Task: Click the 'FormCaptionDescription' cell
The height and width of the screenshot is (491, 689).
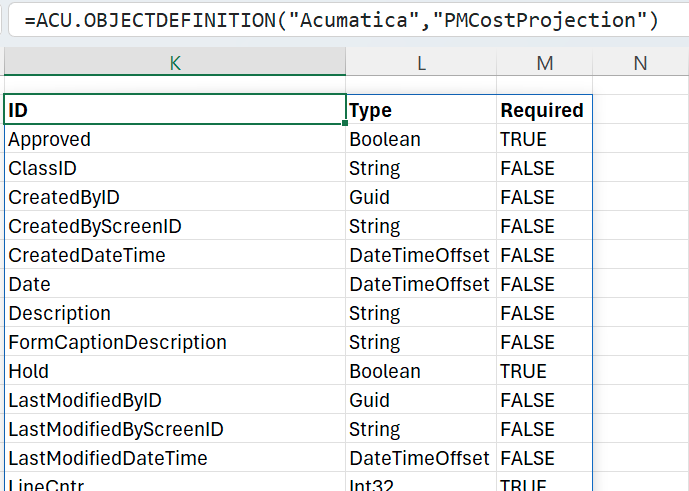Action: tap(175, 342)
